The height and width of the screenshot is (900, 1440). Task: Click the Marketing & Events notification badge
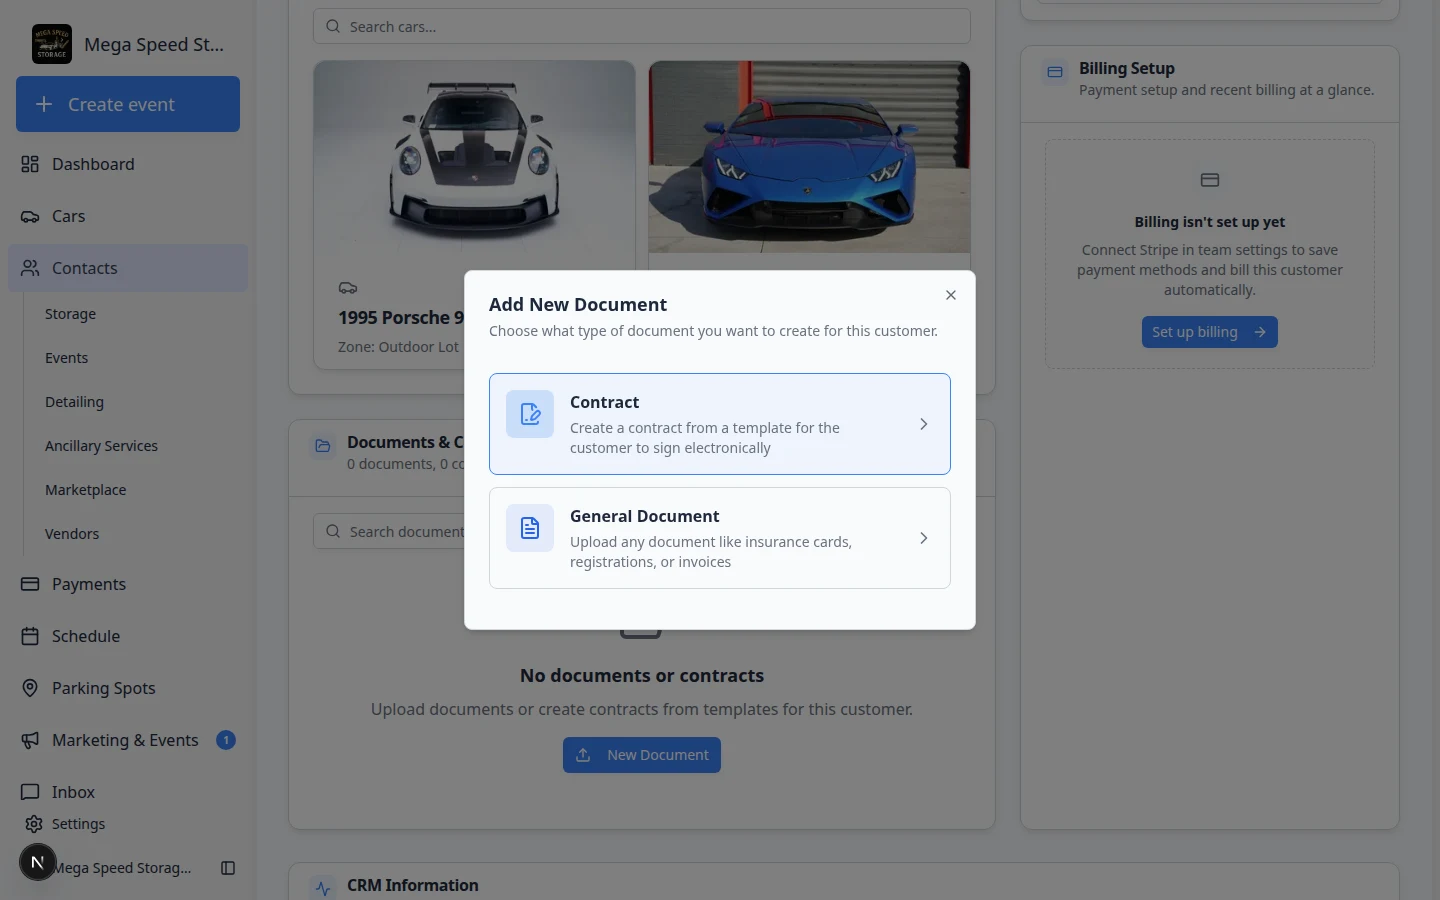pos(226,740)
